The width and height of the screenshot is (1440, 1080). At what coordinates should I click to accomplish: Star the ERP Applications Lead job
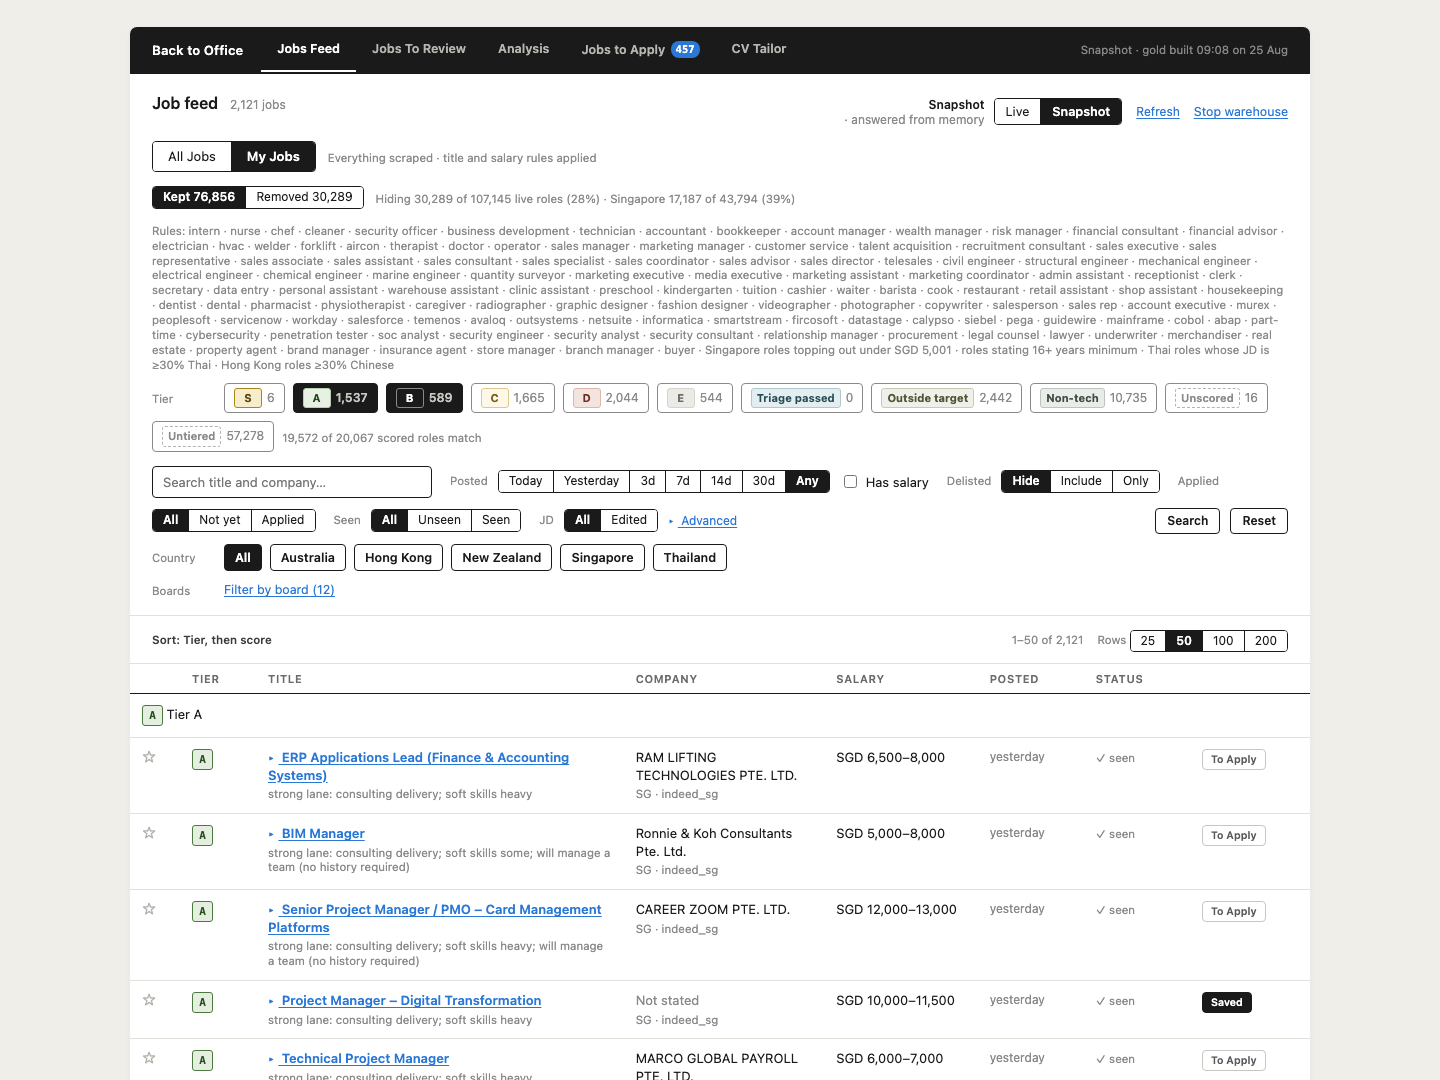click(149, 757)
